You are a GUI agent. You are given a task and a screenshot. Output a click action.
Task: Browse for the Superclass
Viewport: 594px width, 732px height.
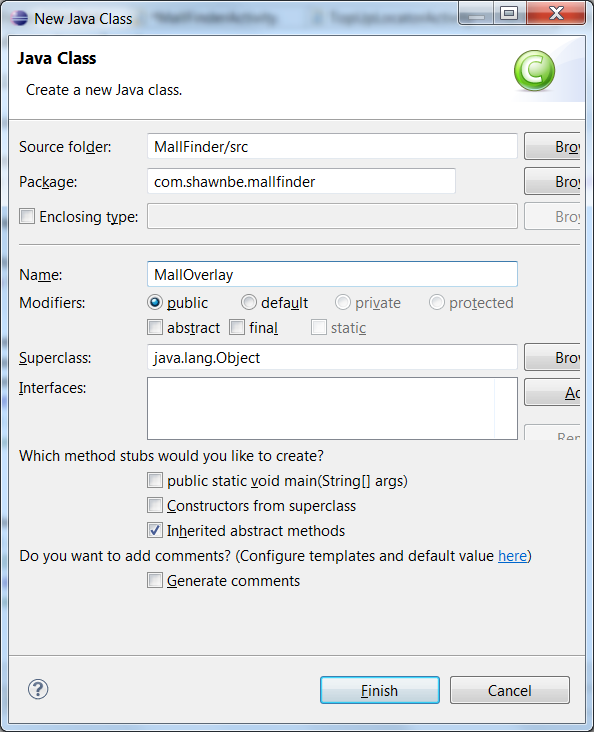(x=552, y=358)
